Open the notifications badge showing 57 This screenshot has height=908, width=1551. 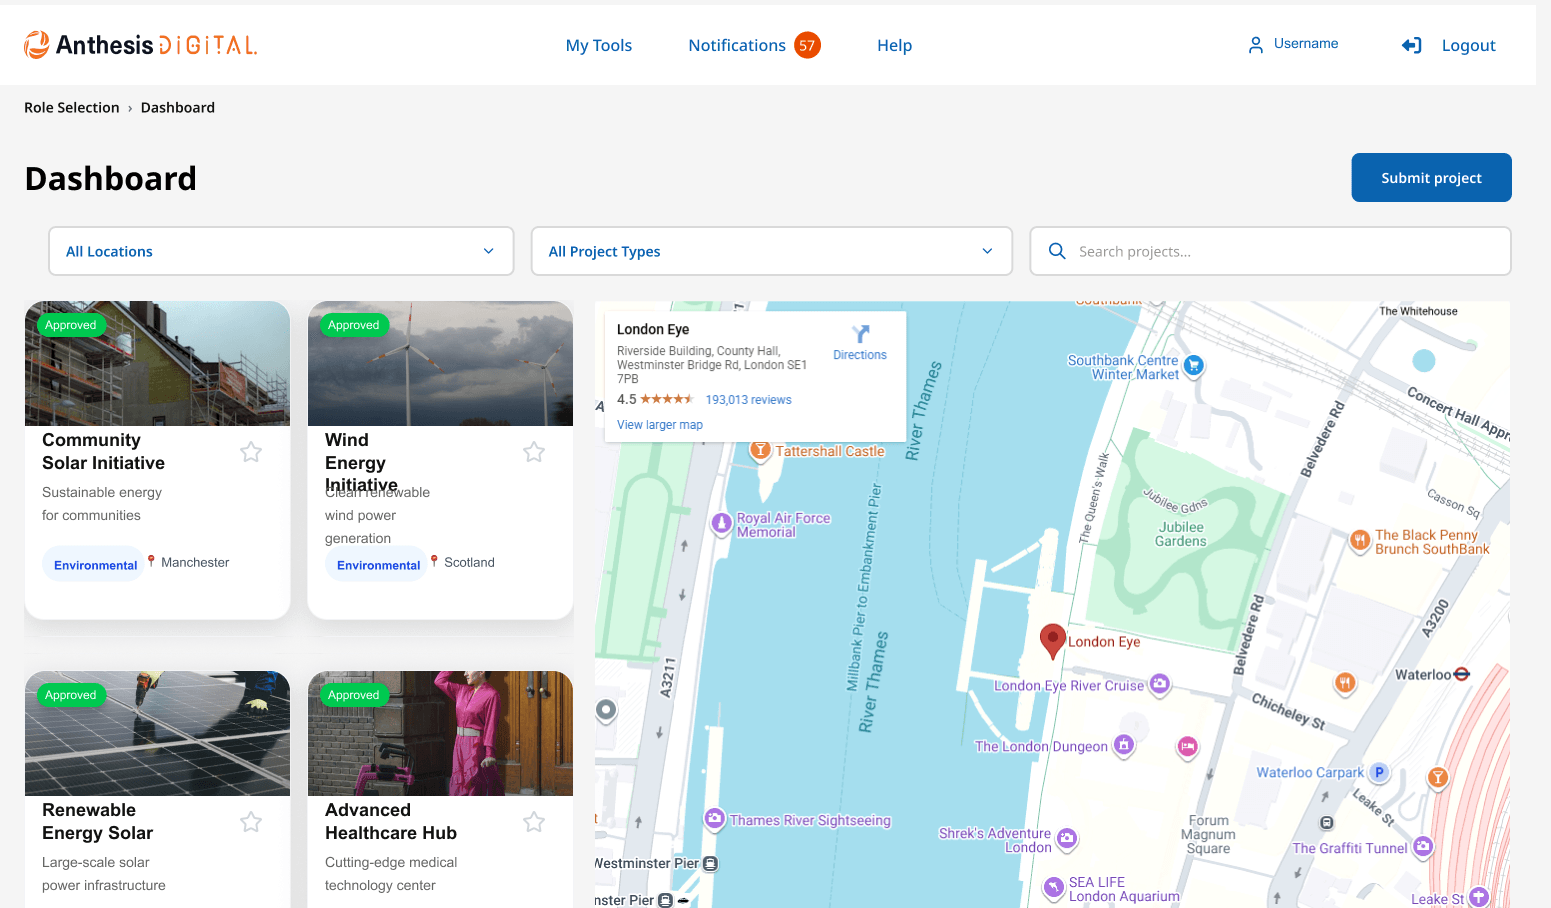pos(807,45)
